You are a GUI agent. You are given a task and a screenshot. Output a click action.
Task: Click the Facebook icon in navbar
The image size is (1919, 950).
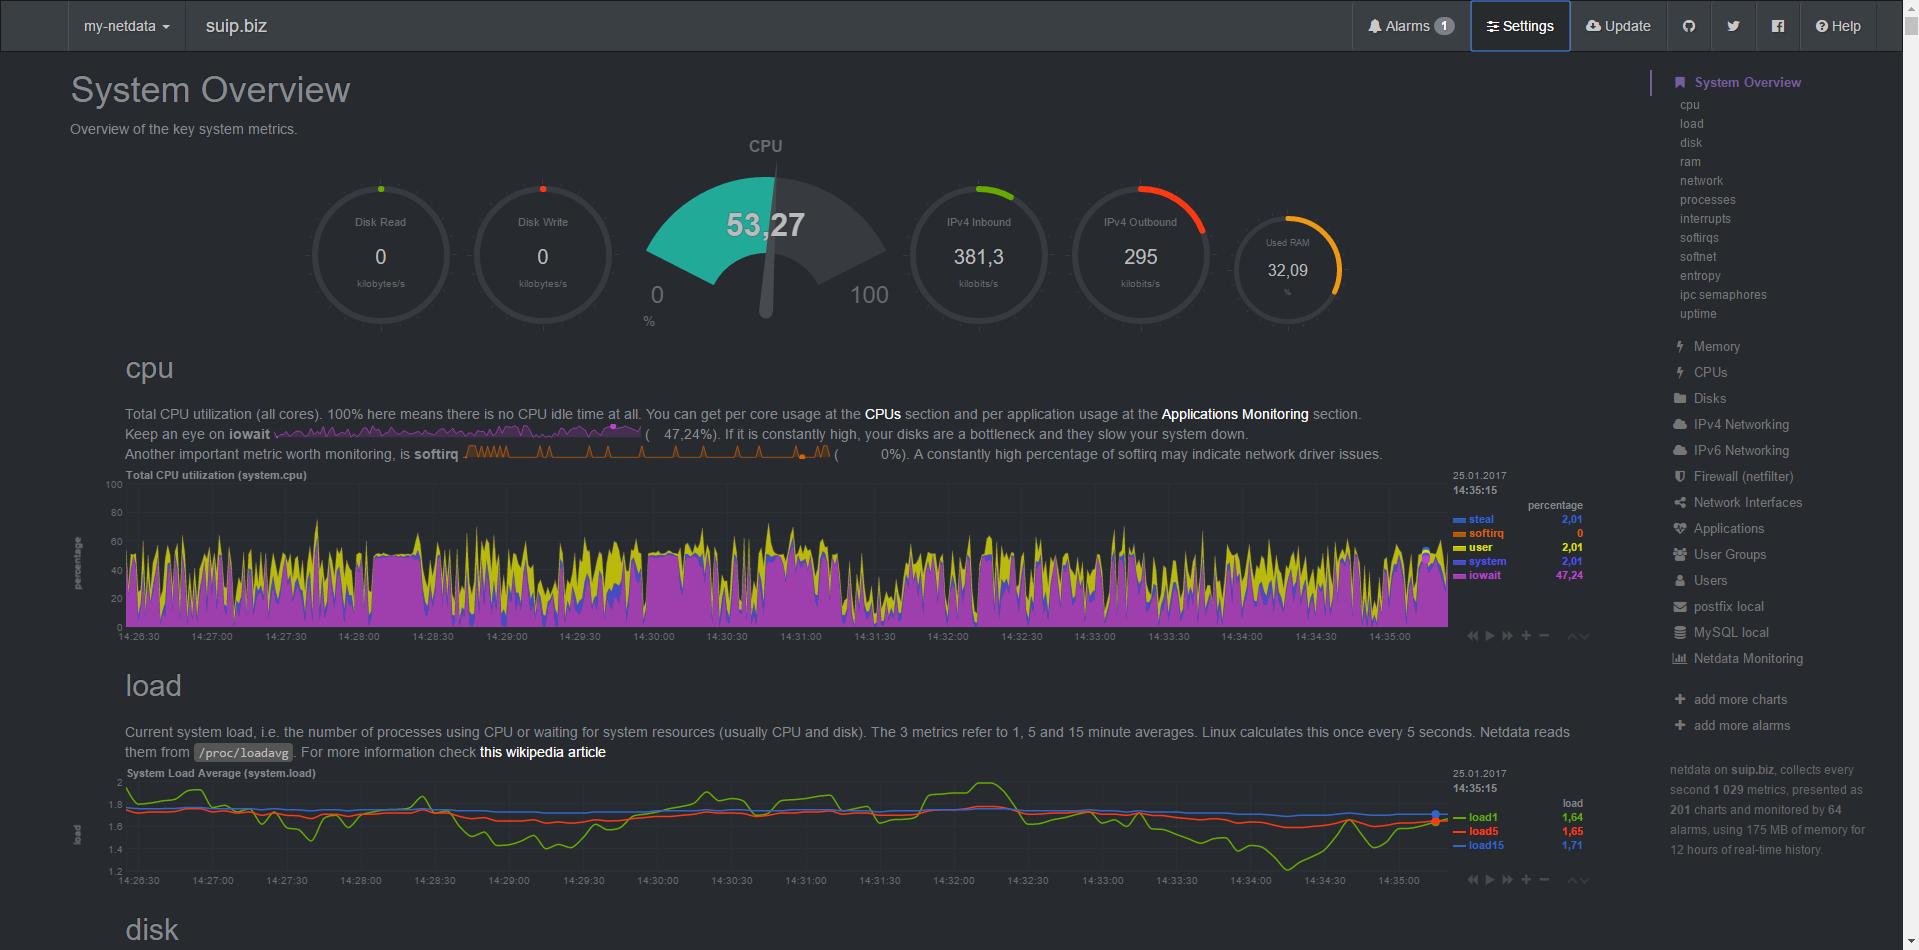1777,26
